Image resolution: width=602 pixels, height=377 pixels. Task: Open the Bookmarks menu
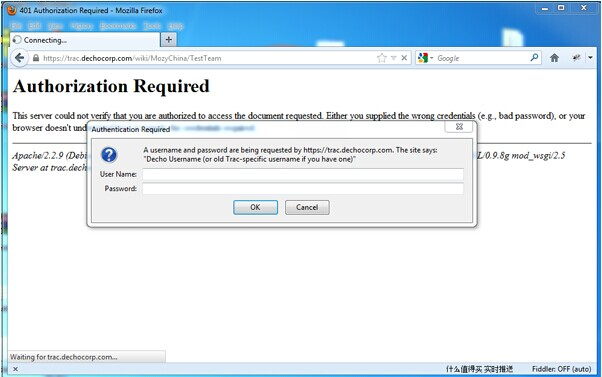118,26
